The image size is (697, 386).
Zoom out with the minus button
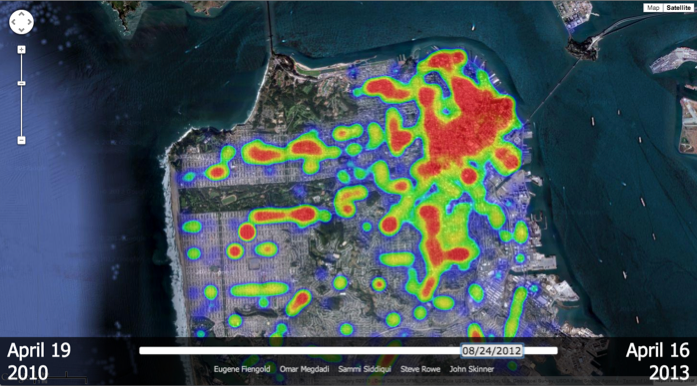click(x=21, y=140)
